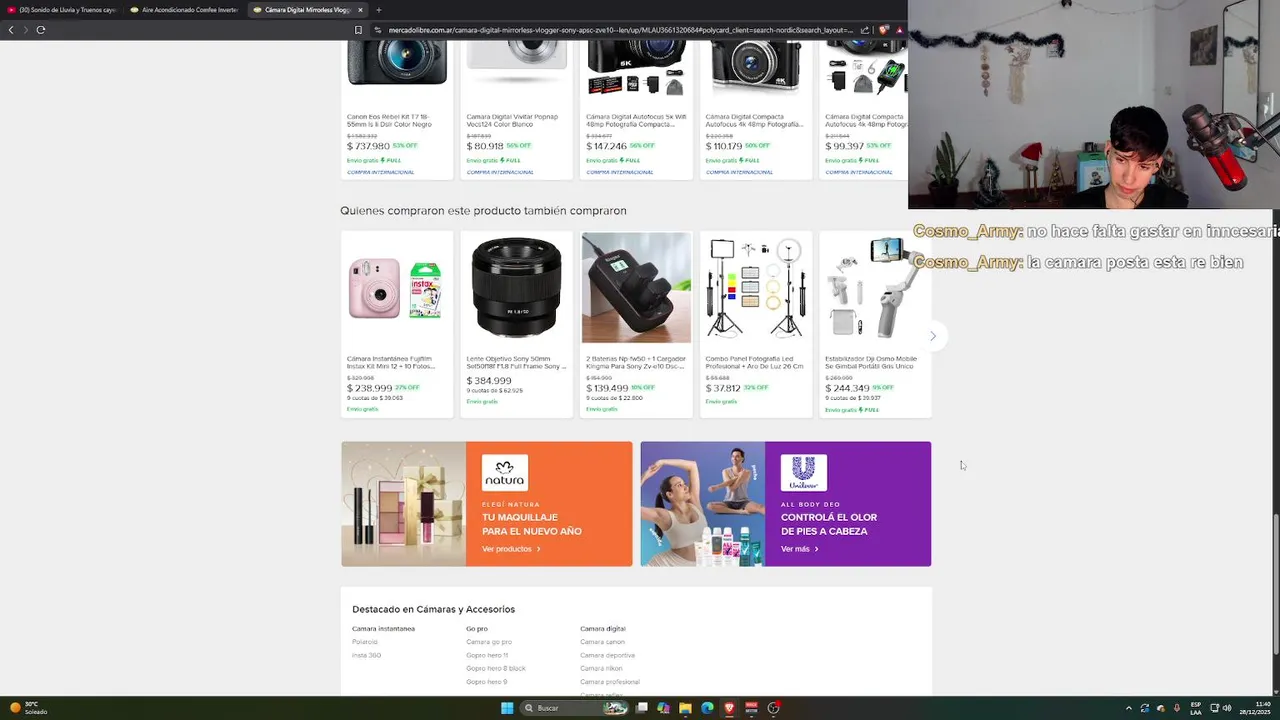Image resolution: width=1280 pixels, height=720 pixels.
Task: Click the Unilever logo on purple banner
Action: click(x=803, y=473)
